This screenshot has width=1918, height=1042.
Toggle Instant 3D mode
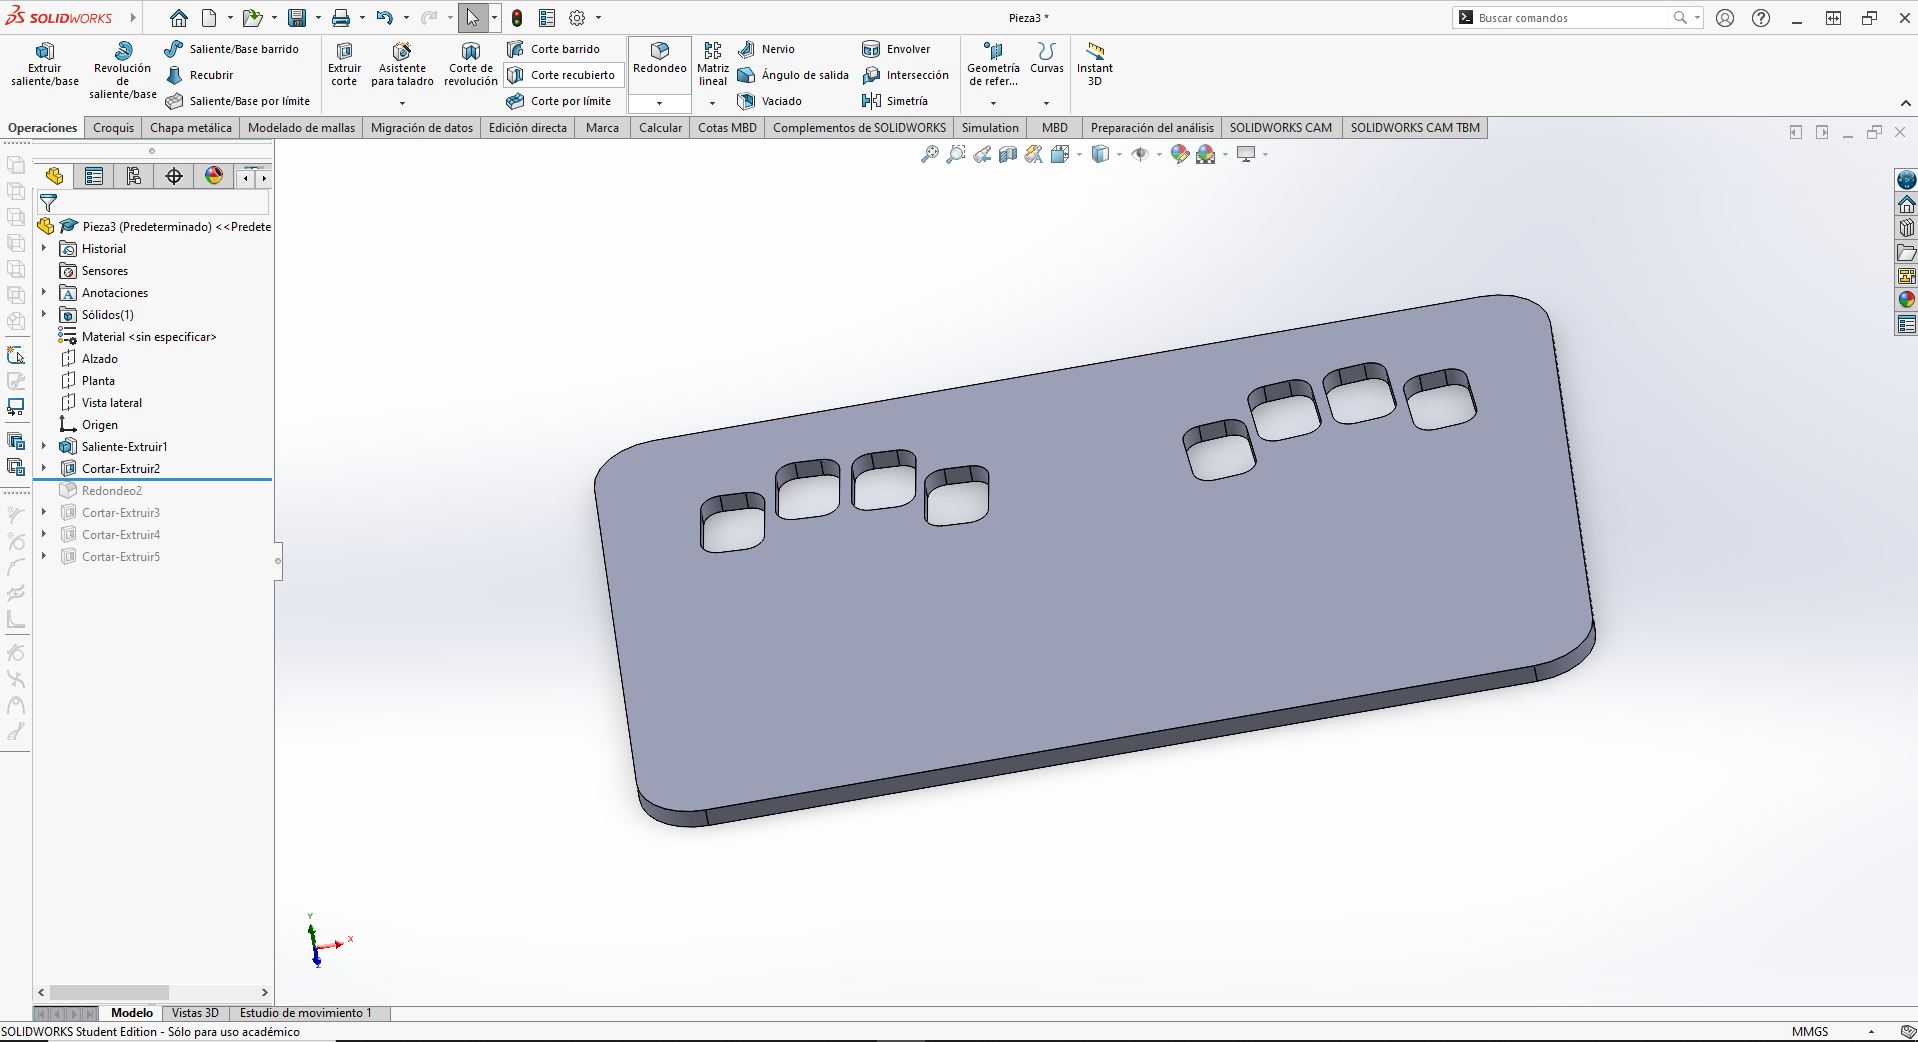[x=1094, y=65]
